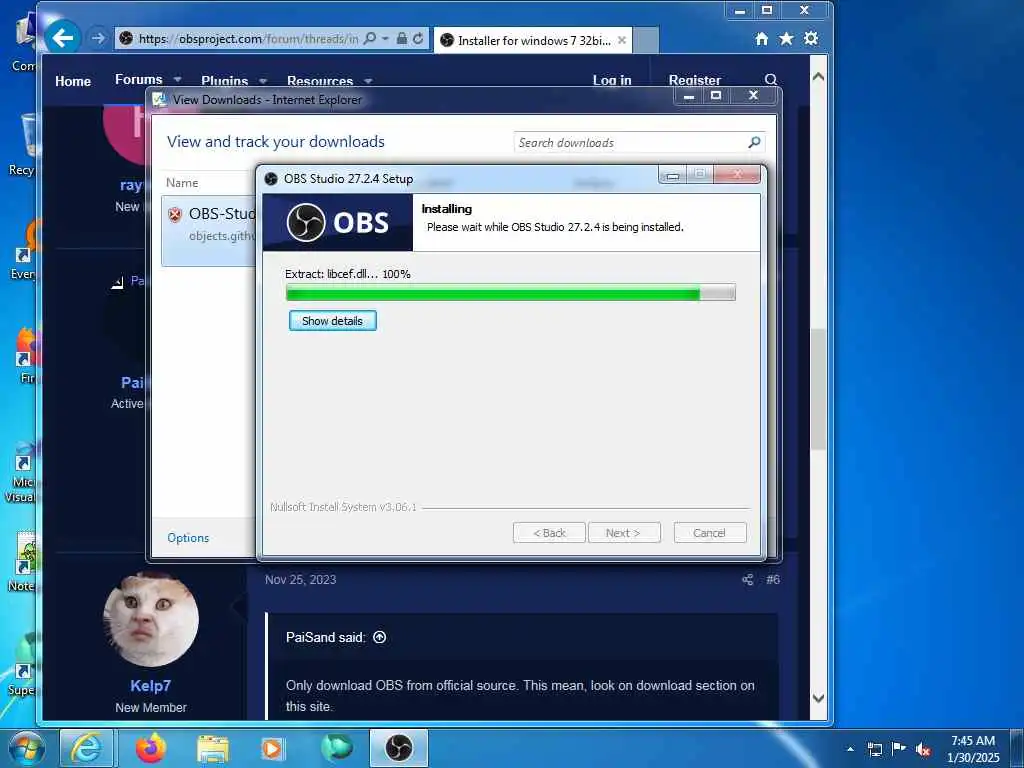Click the page refresh icon
This screenshot has height=768, width=1024.
click(418, 39)
